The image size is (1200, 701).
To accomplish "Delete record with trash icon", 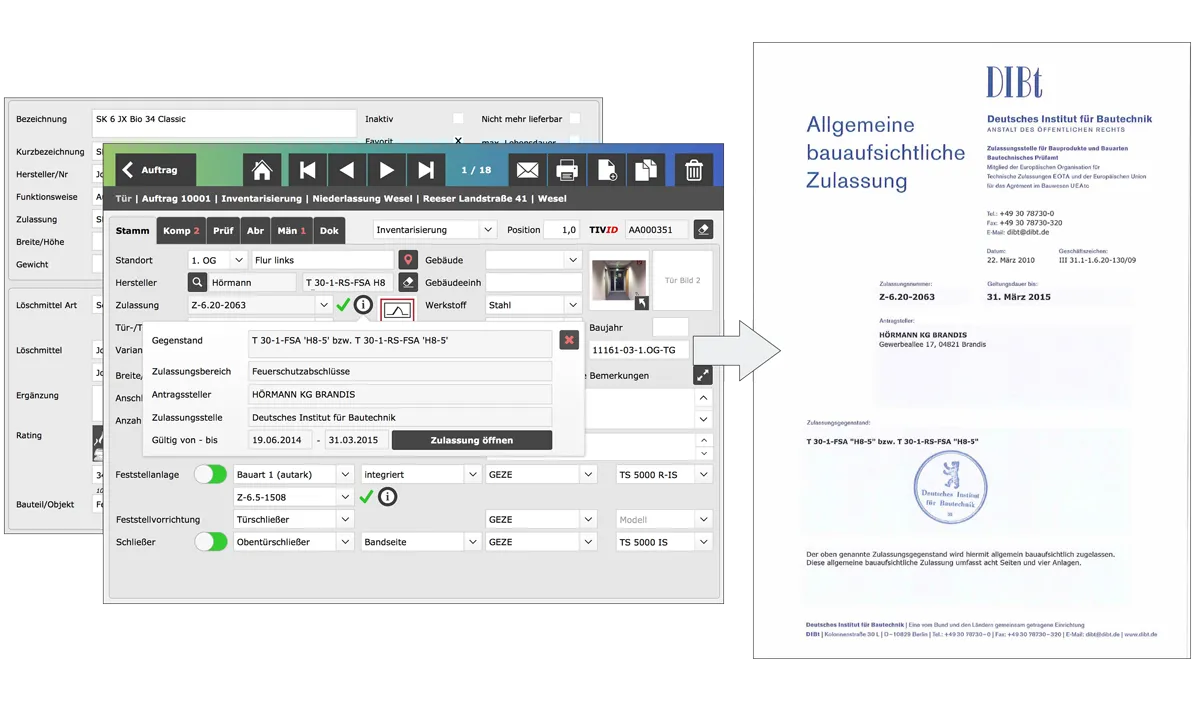I will pos(693,170).
